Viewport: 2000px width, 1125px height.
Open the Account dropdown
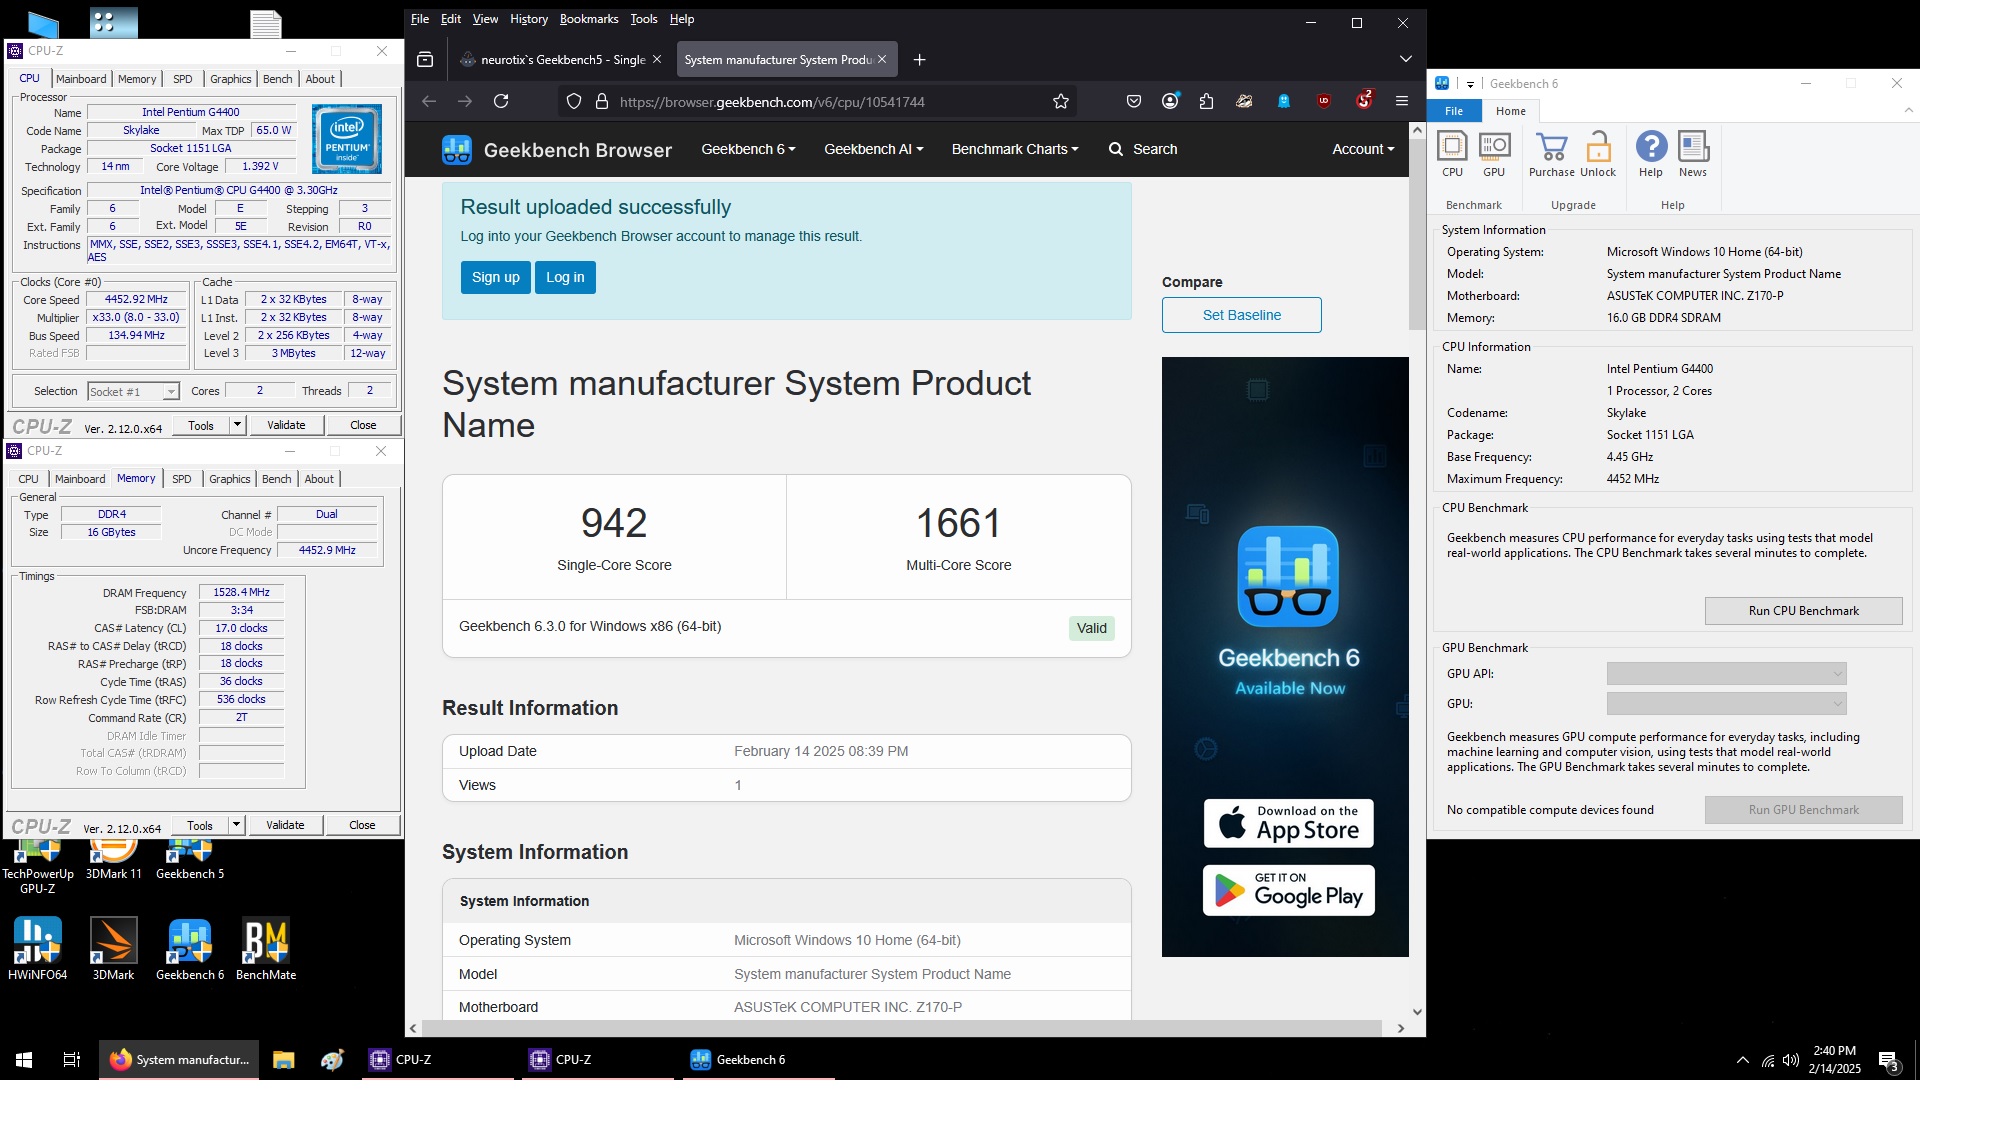click(x=1363, y=149)
